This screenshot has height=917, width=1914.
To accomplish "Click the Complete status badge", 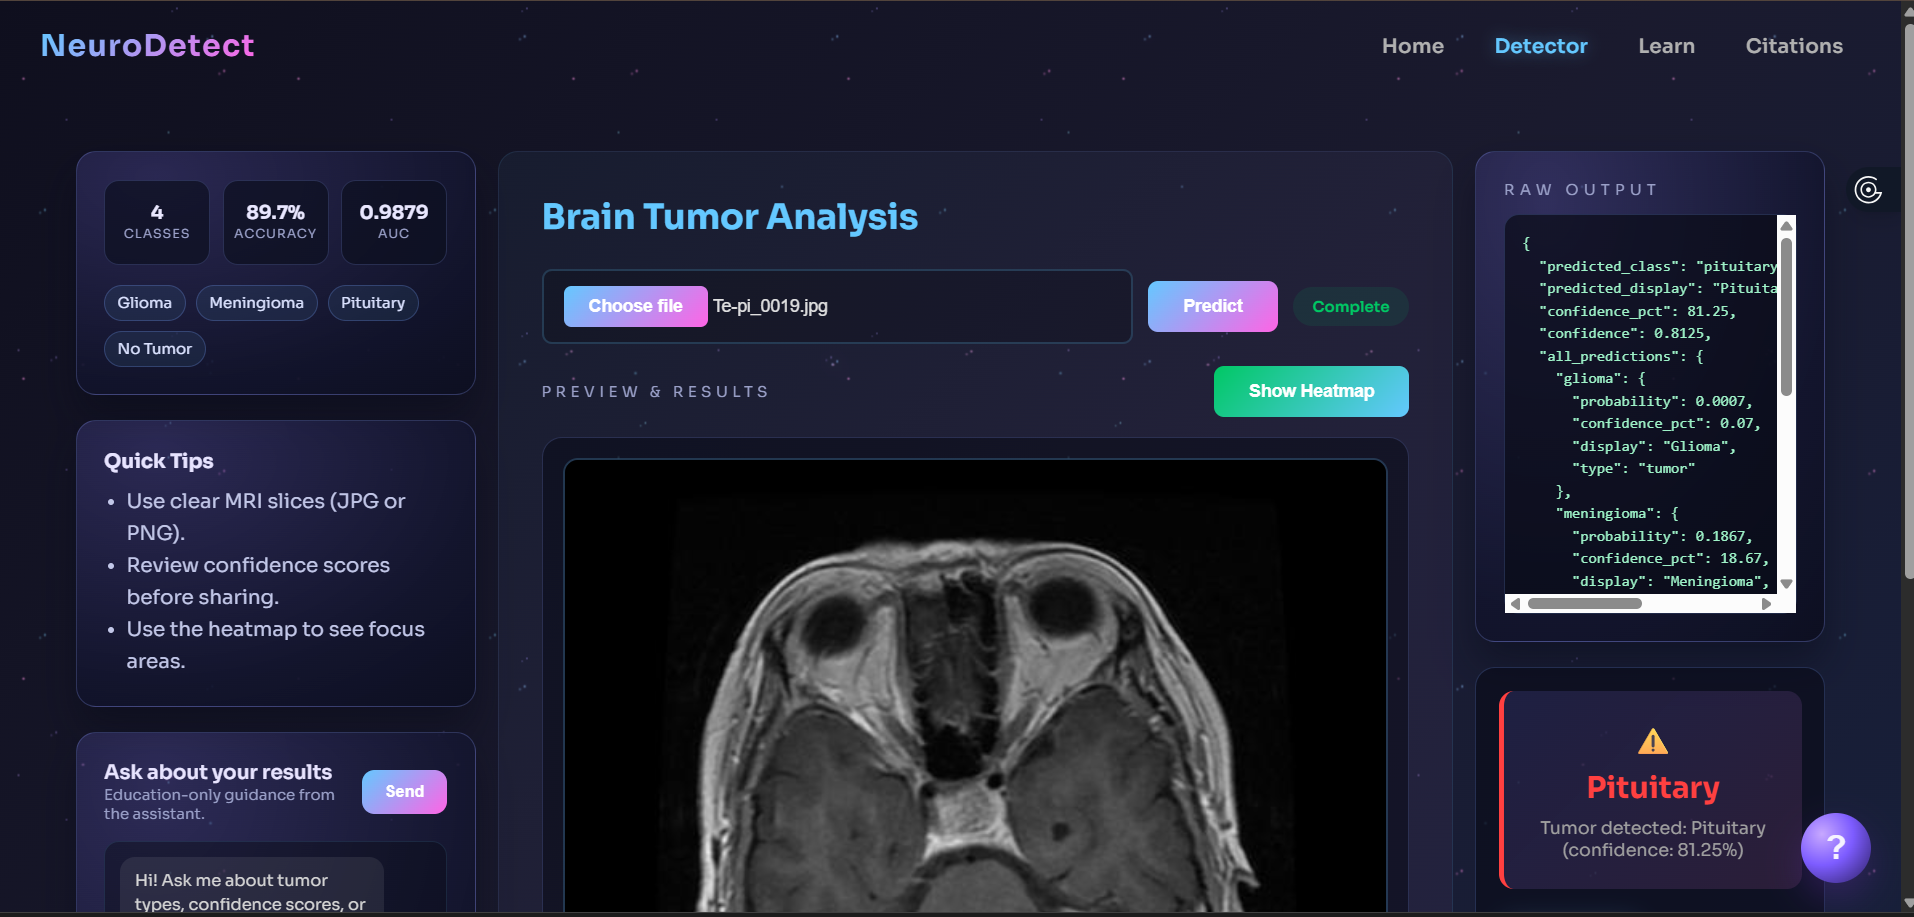I will (1350, 307).
